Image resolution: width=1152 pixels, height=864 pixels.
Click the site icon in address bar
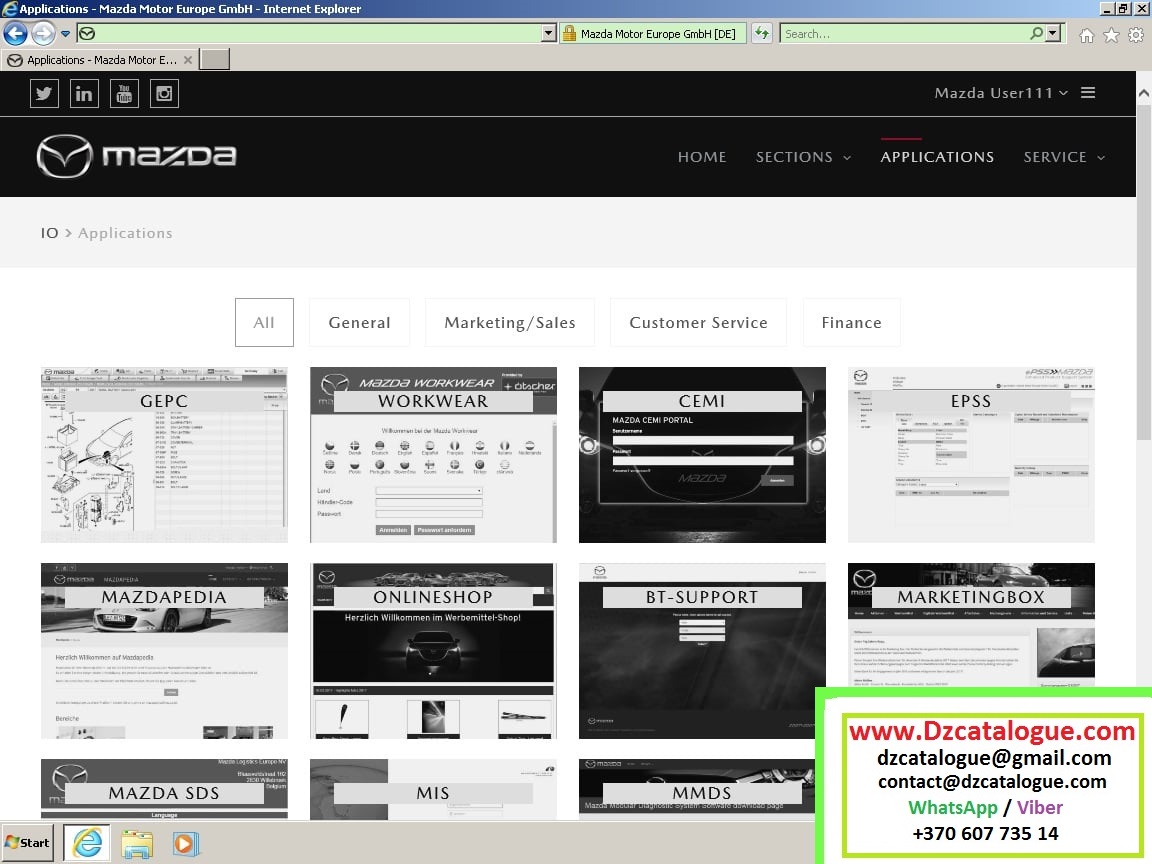point(87,34)
